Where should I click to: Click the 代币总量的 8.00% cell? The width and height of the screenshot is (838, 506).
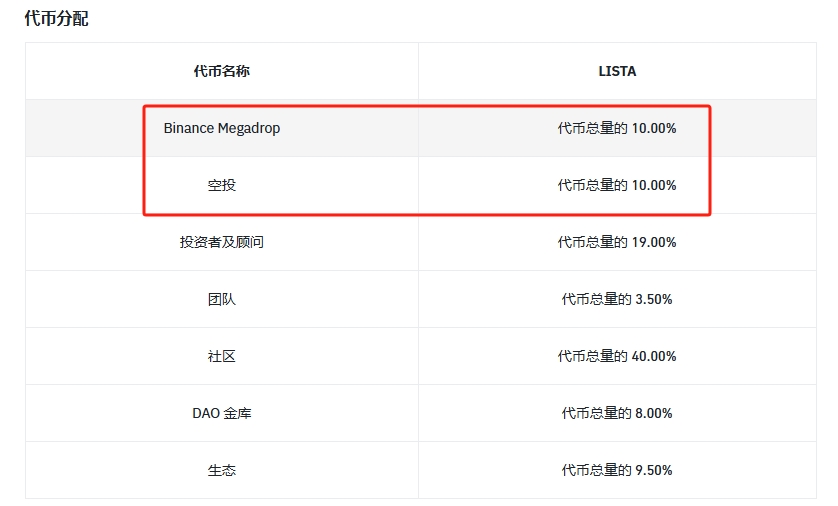pos(617,413)
